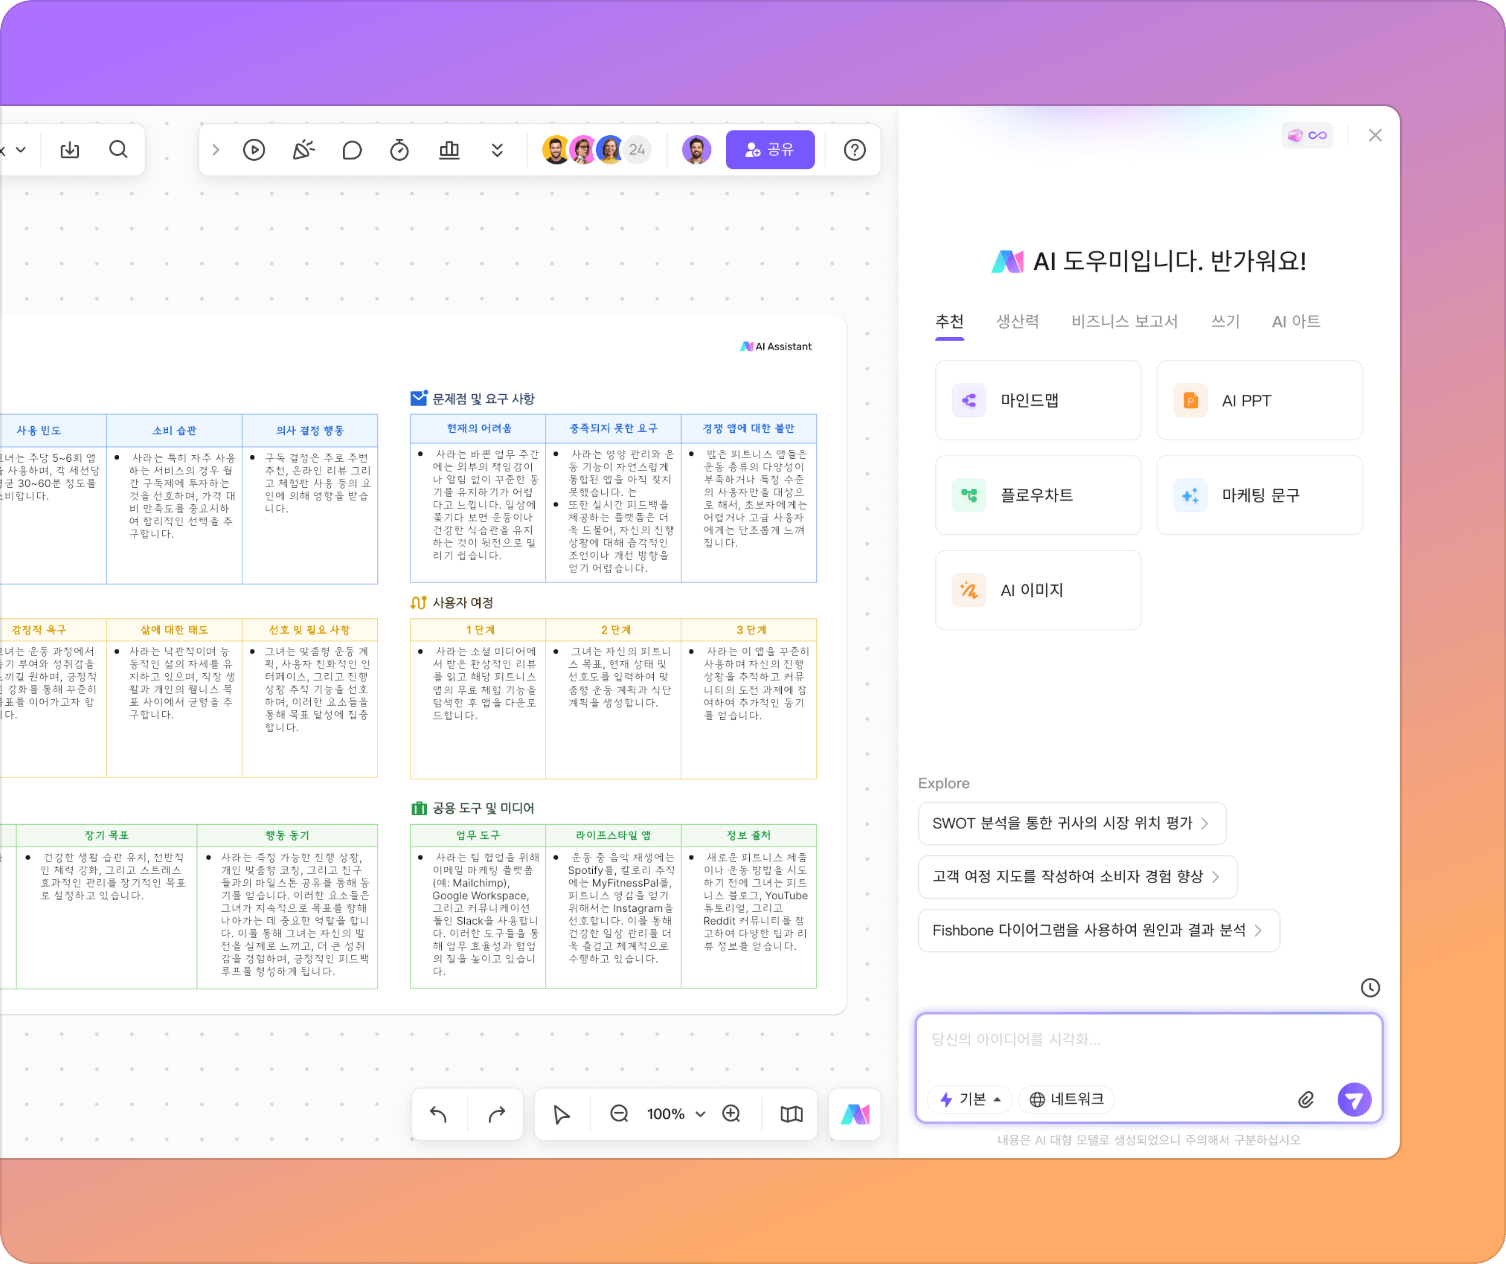Open the 100% zoom level dropdown

click(x=676, y=1114)
